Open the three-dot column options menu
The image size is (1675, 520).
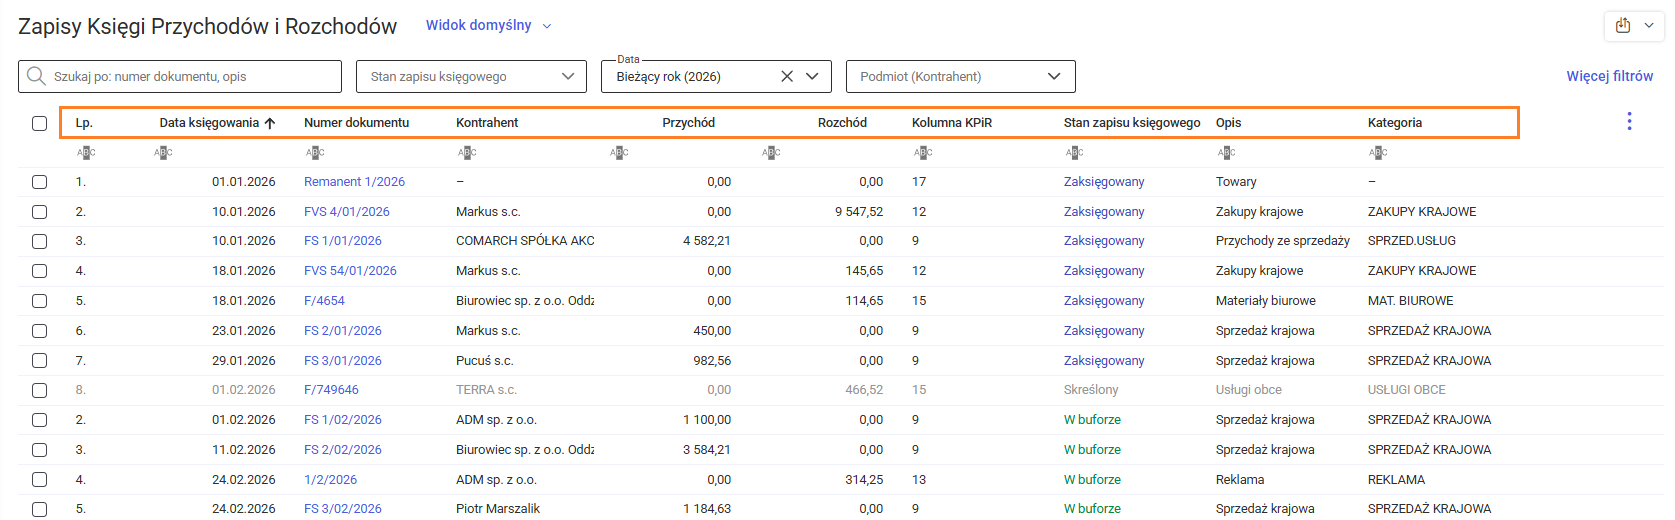point(1629,122)
